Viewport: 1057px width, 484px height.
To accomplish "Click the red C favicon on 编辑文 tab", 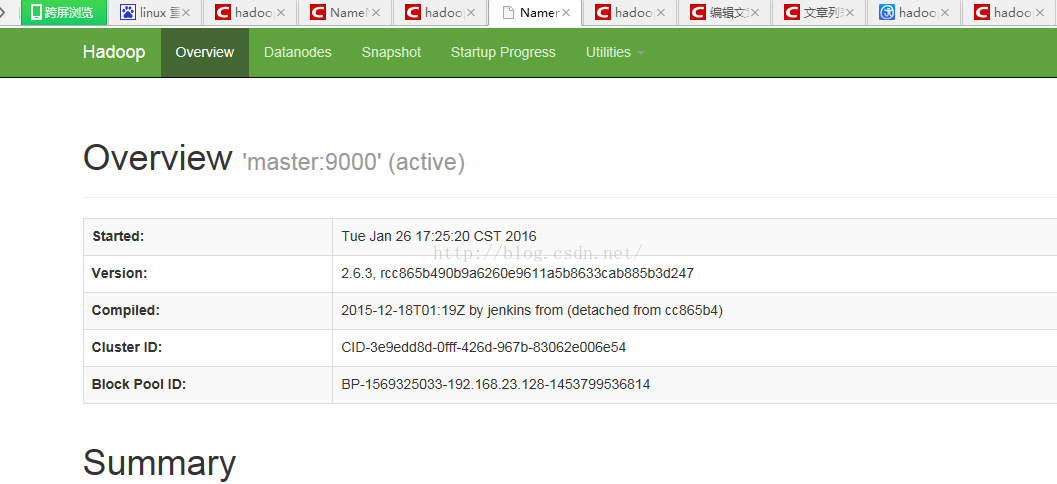I will [x=698, y=12].
